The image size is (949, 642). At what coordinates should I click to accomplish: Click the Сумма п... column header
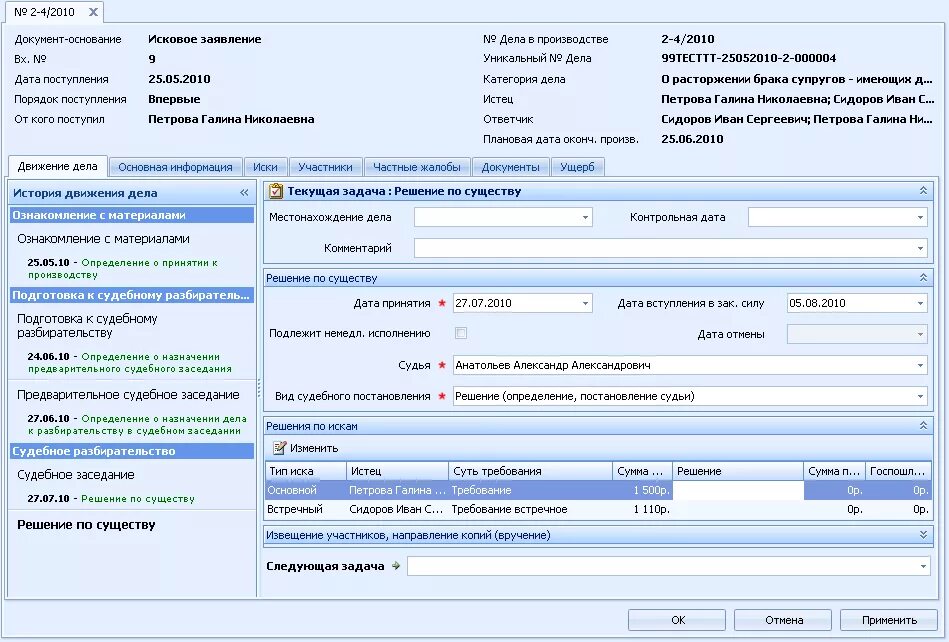(834, 471)
